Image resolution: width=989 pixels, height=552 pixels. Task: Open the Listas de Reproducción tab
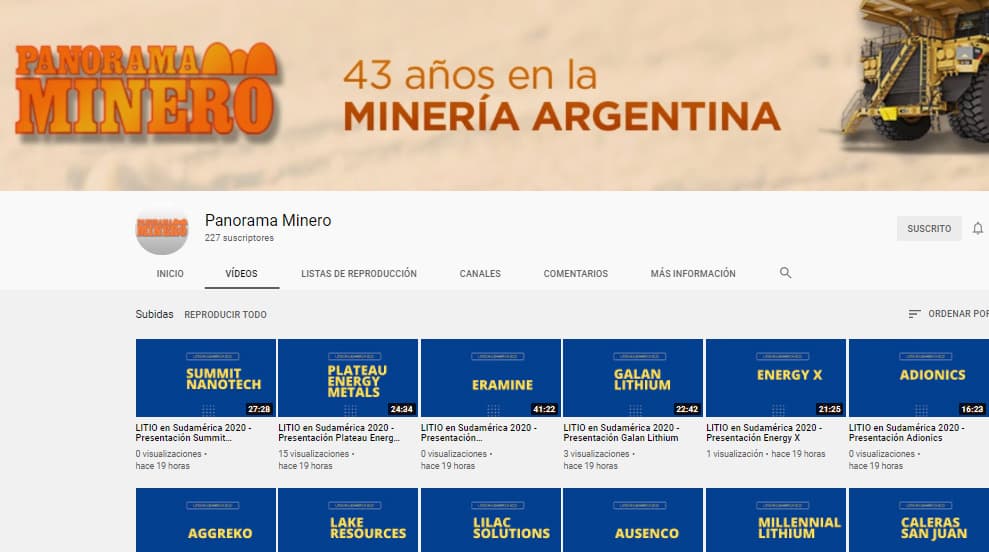tap(359, 273)
